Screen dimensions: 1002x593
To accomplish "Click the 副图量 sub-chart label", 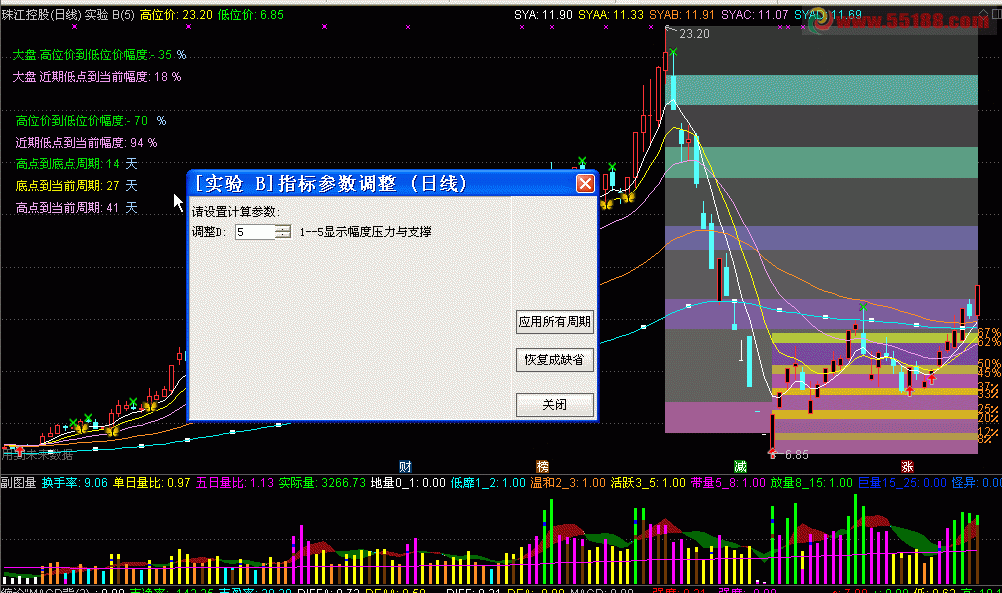I will (19, 483).
